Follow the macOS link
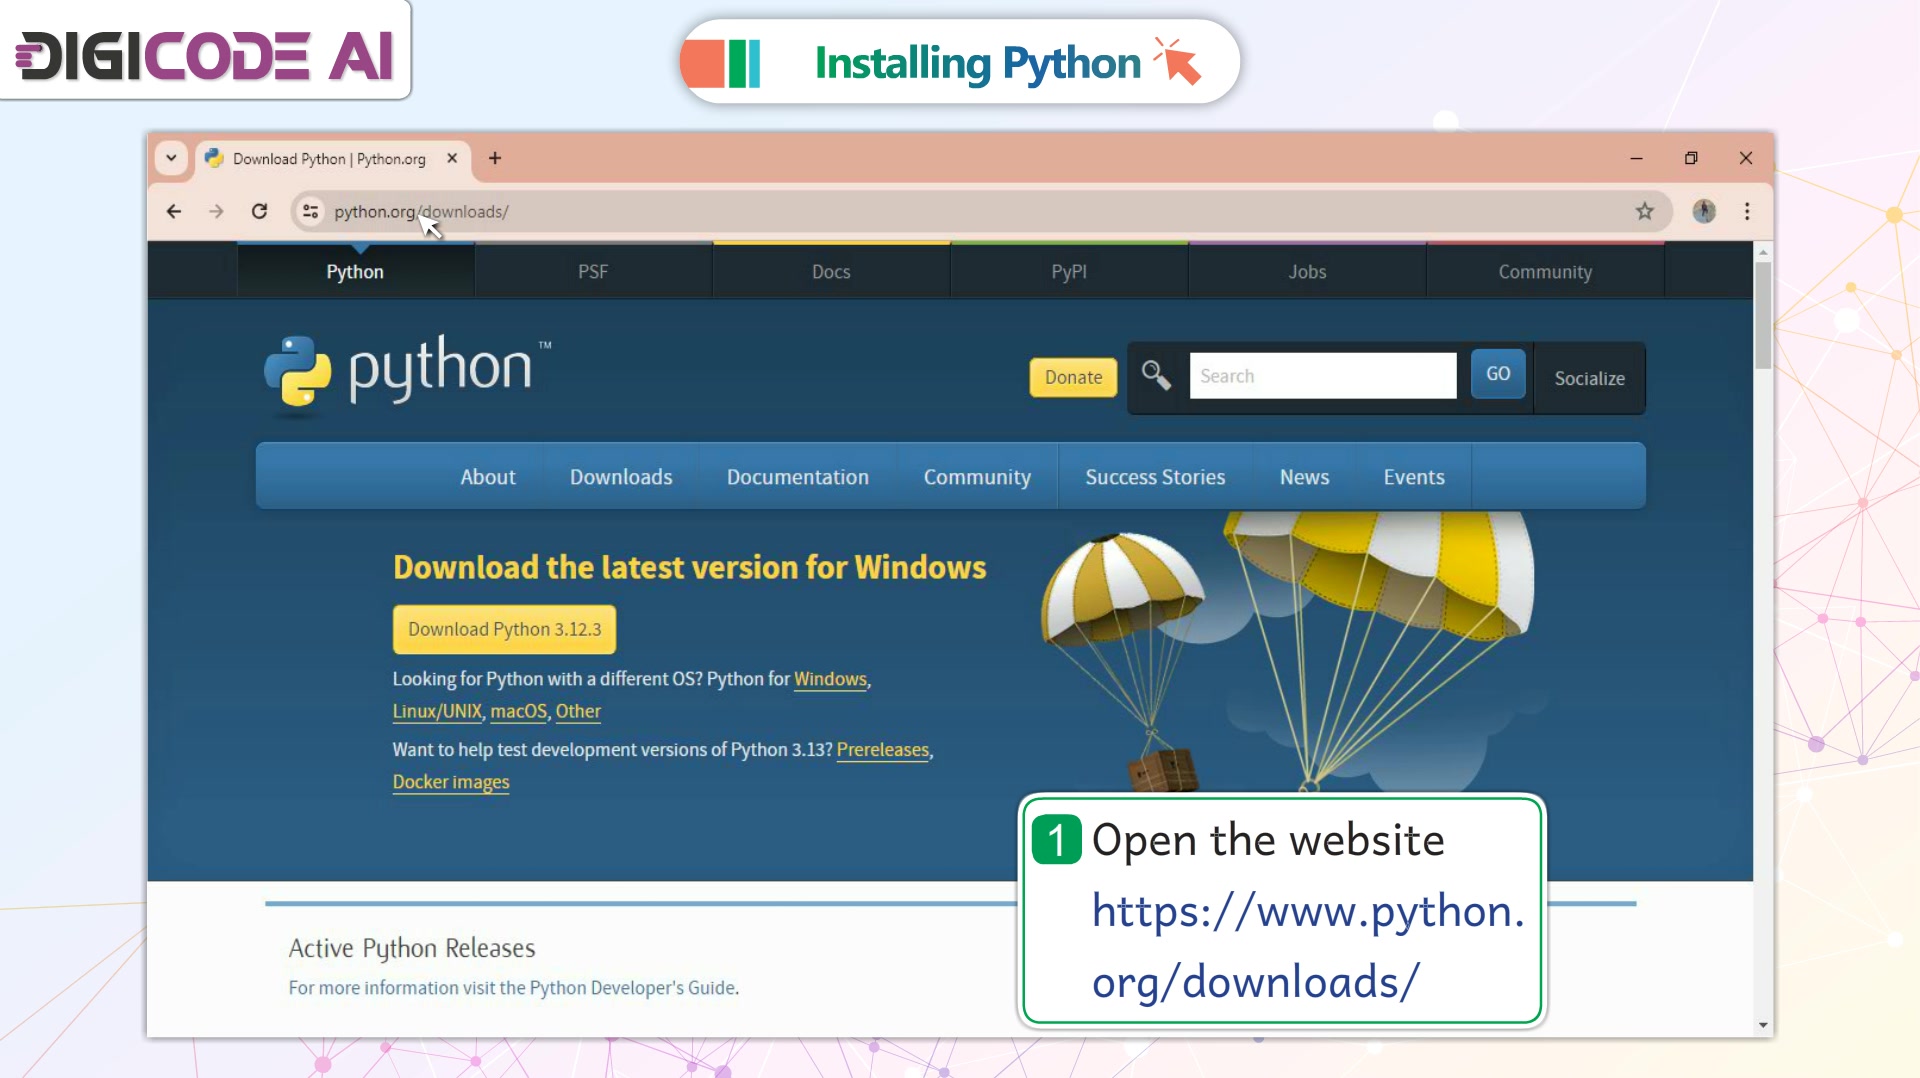The width and height of the screenshot is (1920, 1078). click(x=518, y=711)
